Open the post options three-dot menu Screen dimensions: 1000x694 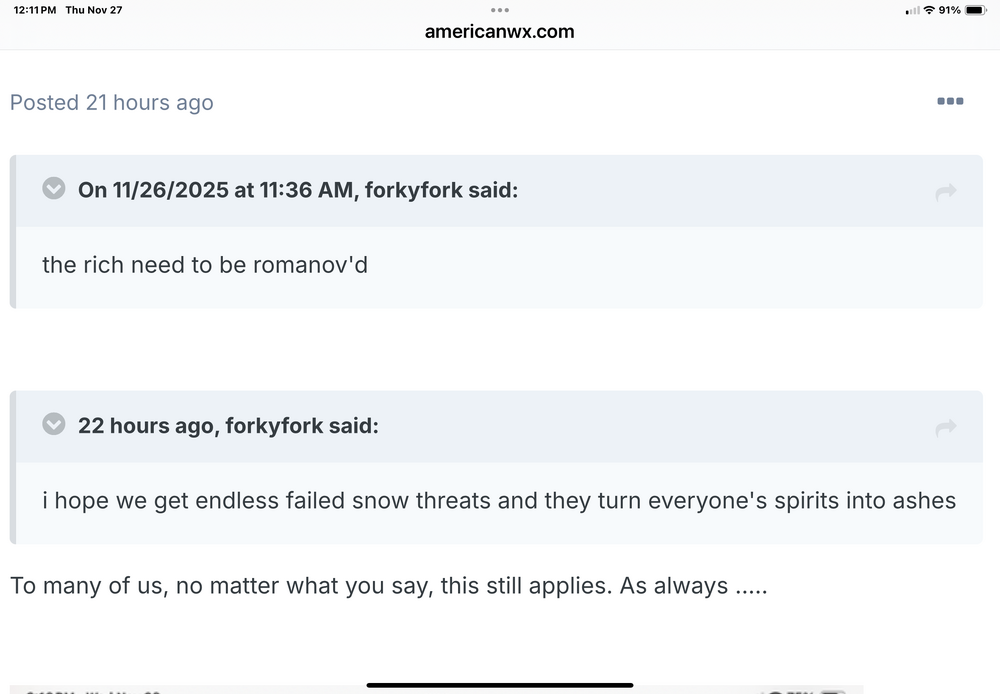(x=950, y=101)
